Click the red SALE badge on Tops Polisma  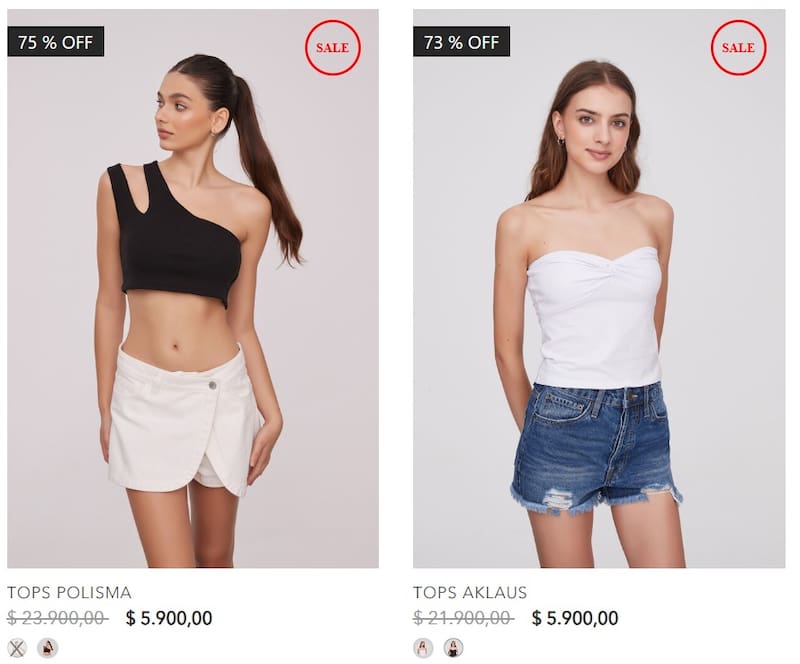click(333, 47)
